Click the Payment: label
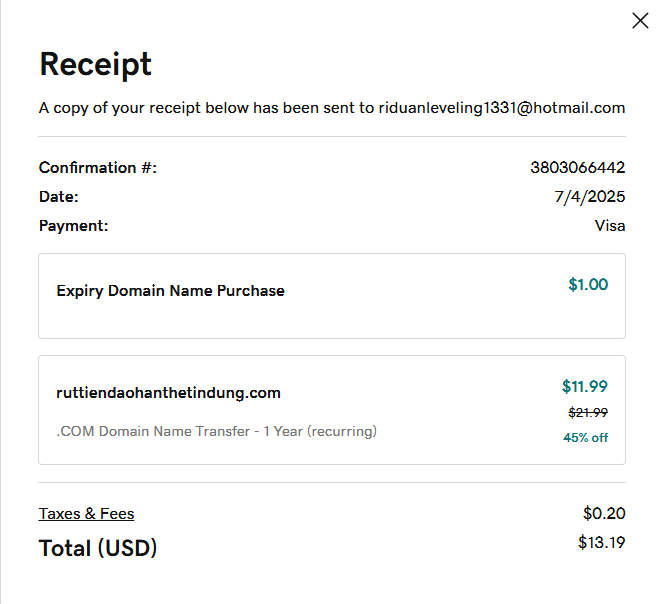Screen dimensions: 656x604 tap(73, 226)
